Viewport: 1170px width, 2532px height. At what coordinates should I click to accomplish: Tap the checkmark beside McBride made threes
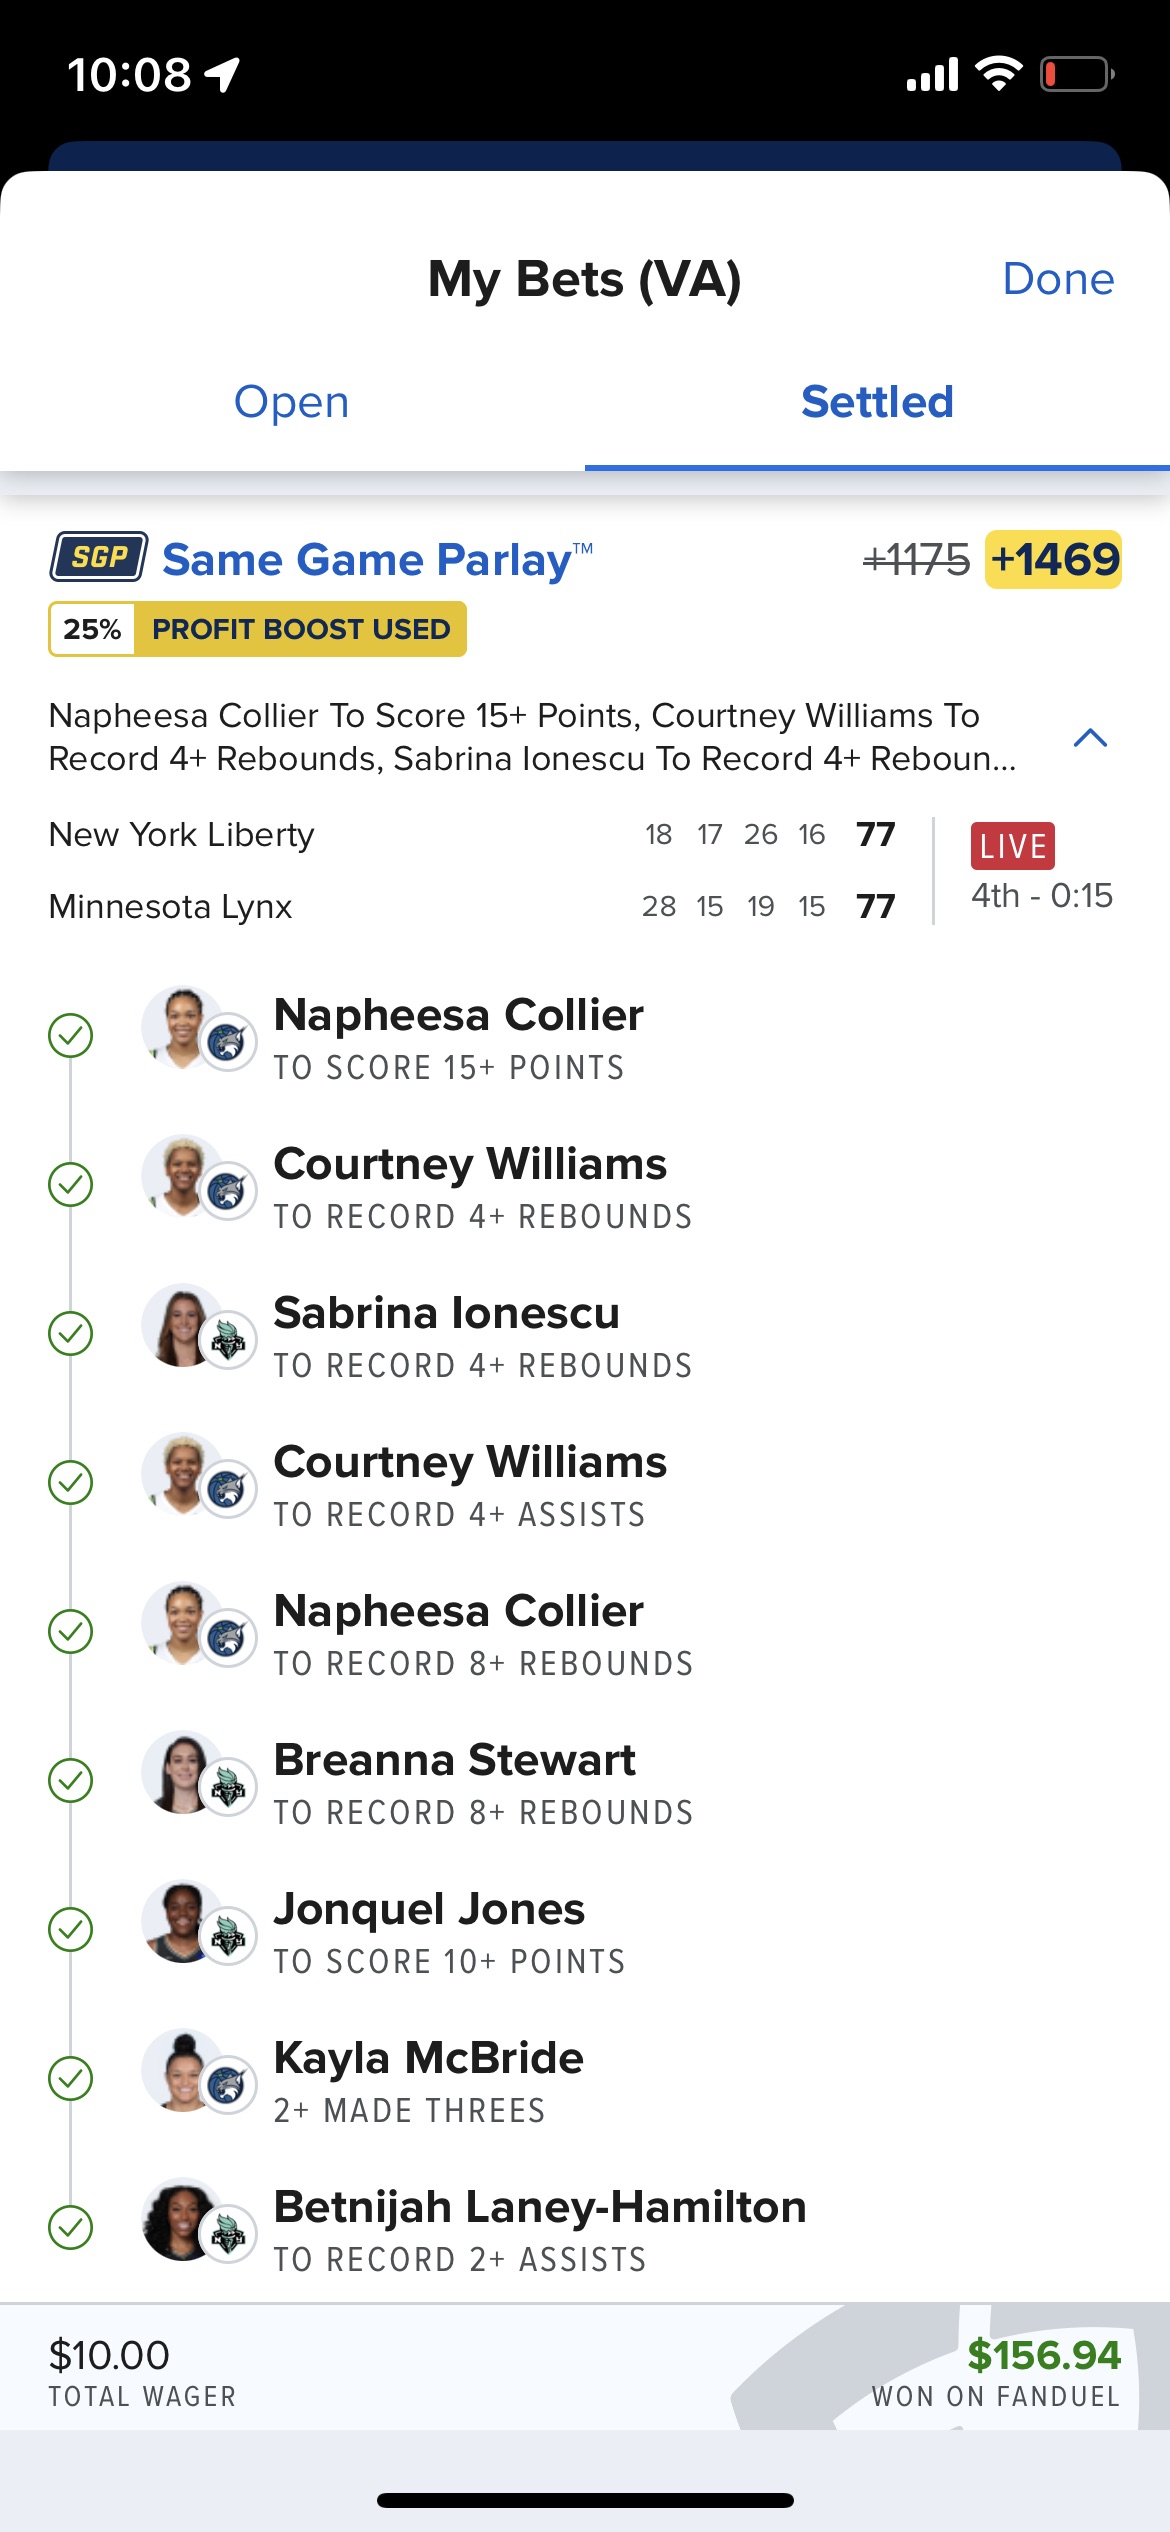71,2078
